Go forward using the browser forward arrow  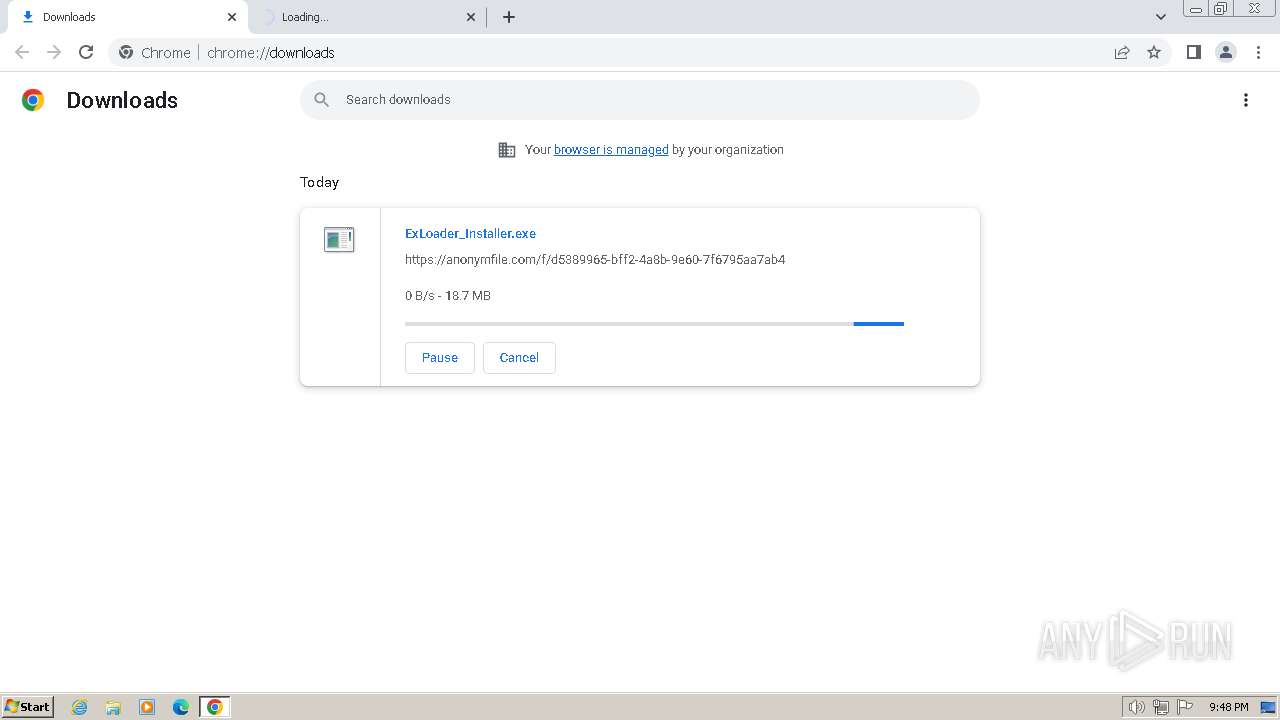click(x=54, y=52)
